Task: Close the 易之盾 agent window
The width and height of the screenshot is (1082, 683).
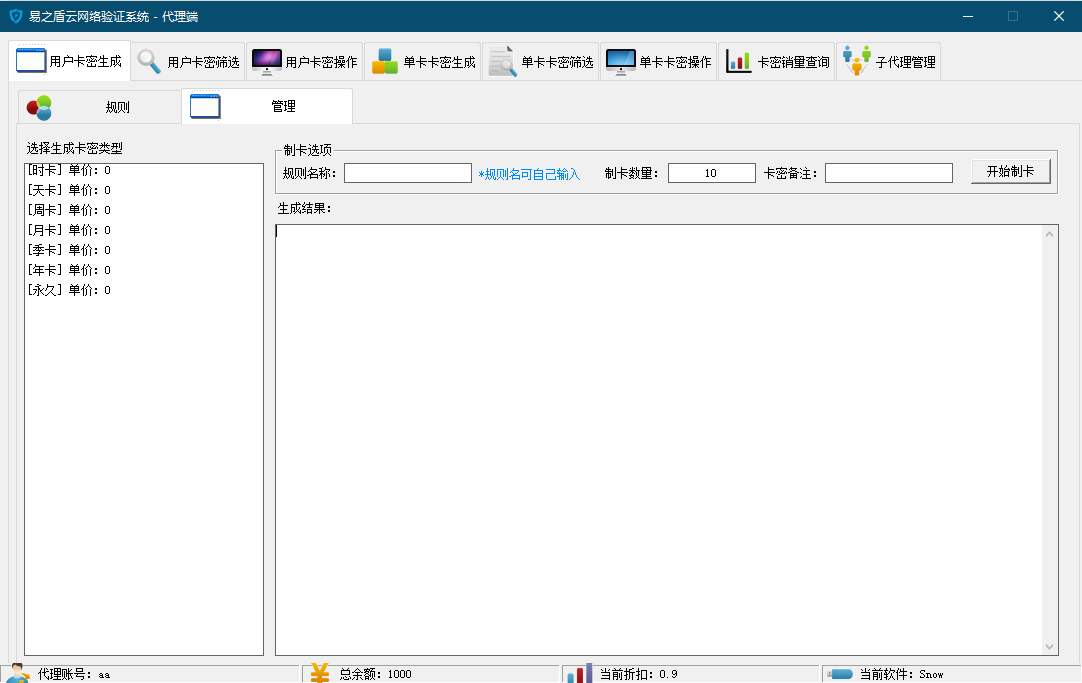Action: 1059,16
